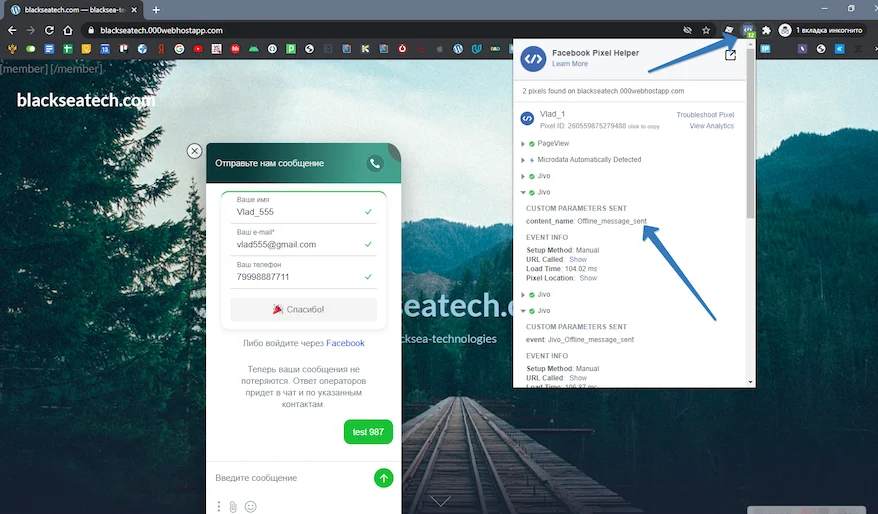This screenshot has height=514, width=878.
Task: Open the Google Keep bookmark icon
Action: pyautogui.click(x=86, y=49)
